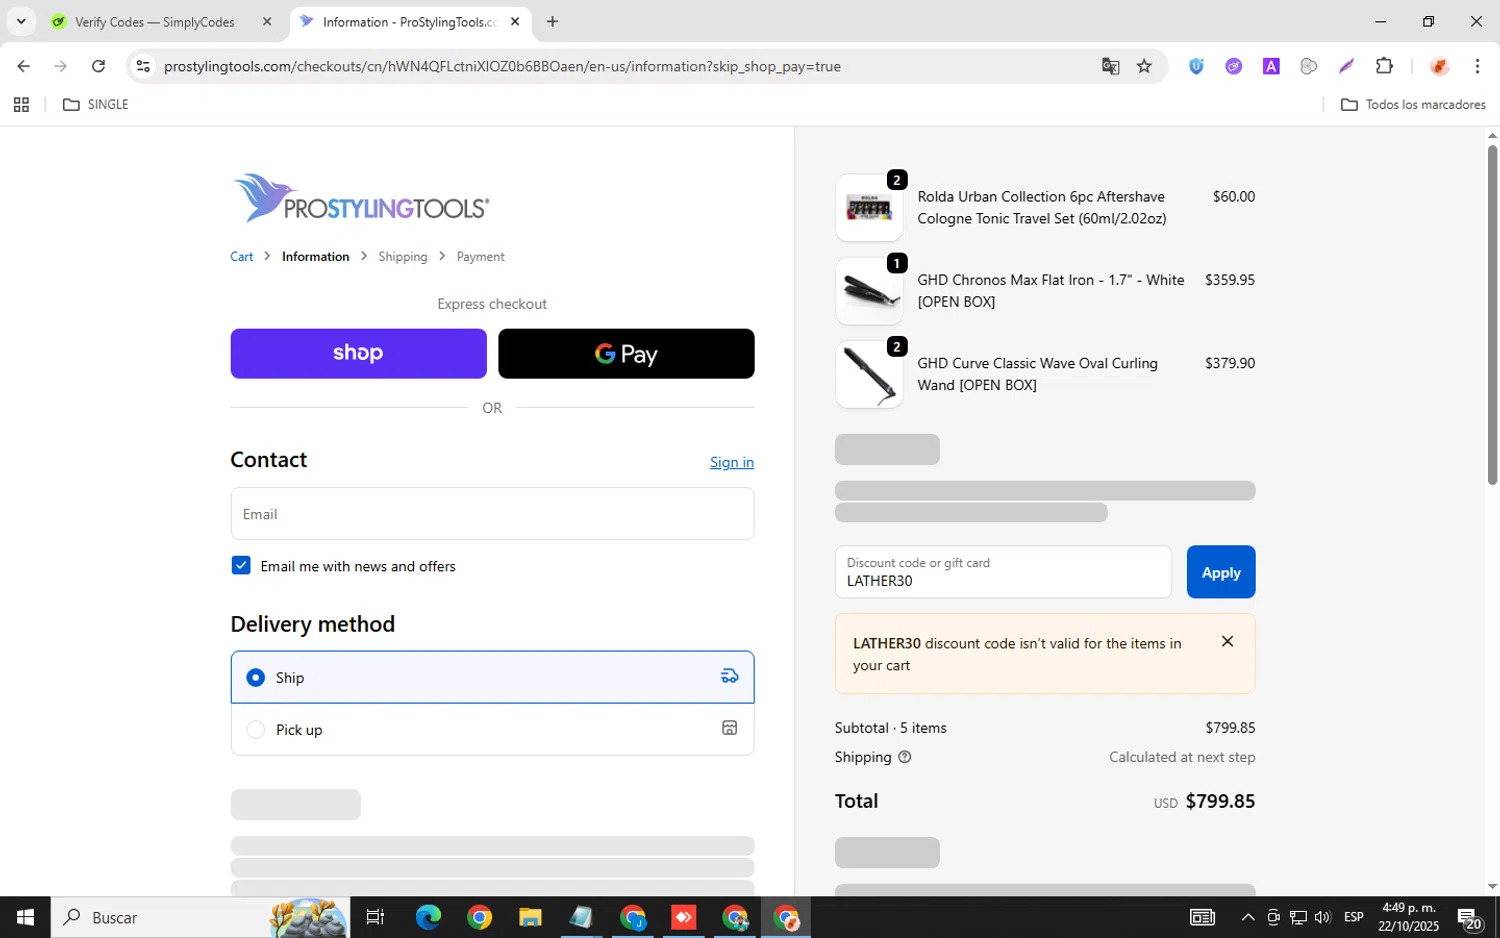Apply the discount code
Screen dimensions: 1500x938
click(1221, 572)
